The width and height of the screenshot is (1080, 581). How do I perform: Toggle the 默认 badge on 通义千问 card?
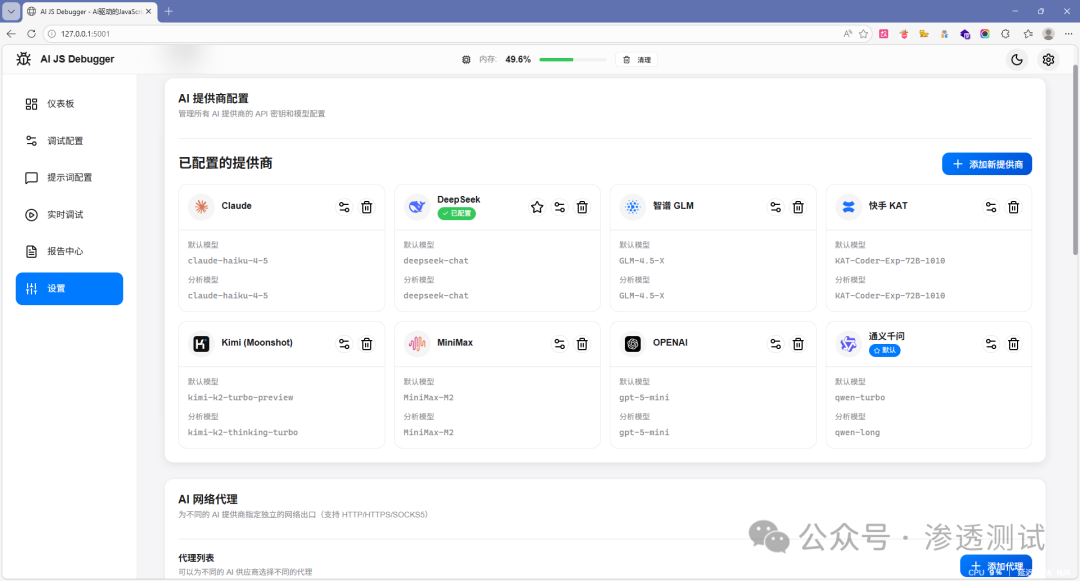coord(881,350)
